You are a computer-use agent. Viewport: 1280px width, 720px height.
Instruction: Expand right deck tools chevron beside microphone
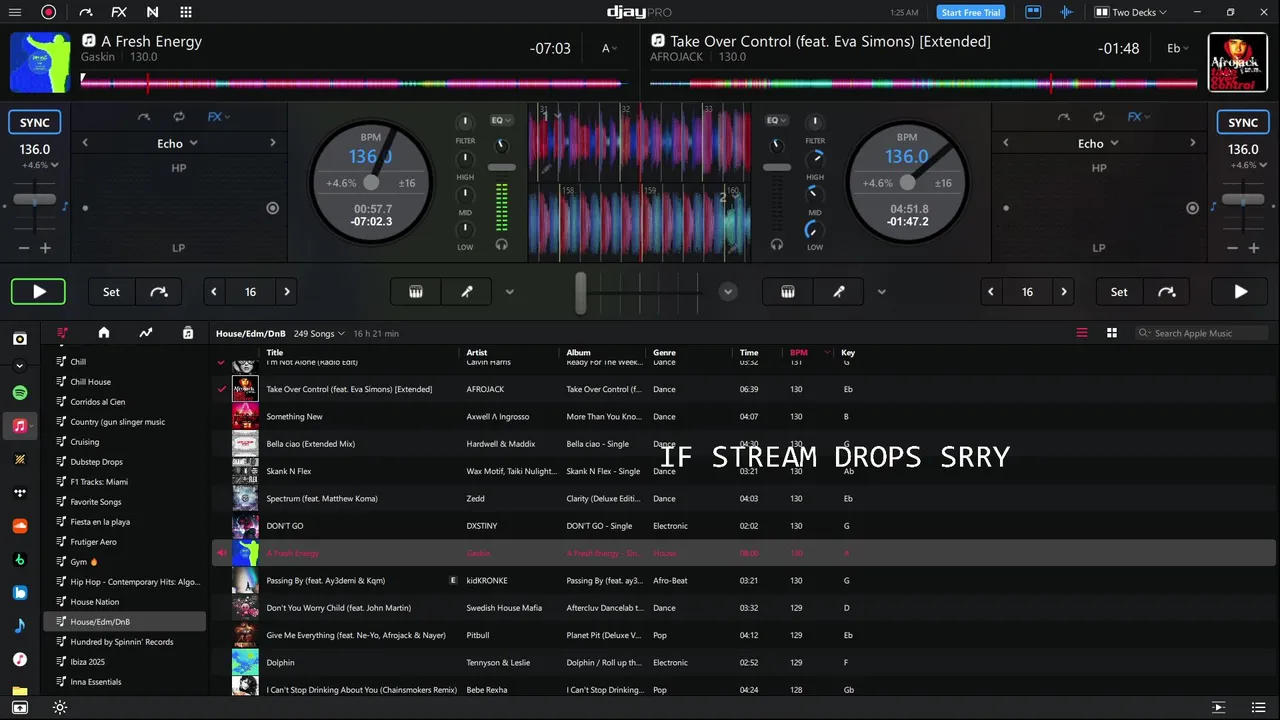(x=881, y=292)
